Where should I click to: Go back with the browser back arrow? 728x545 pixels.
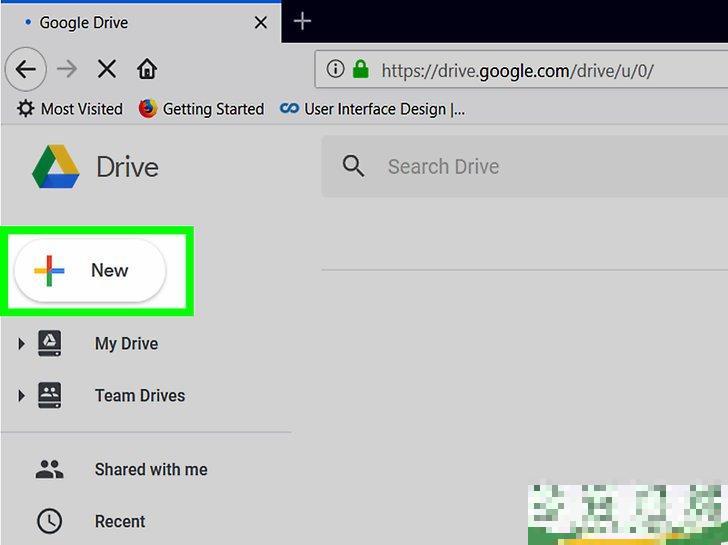tap(26, 69)
